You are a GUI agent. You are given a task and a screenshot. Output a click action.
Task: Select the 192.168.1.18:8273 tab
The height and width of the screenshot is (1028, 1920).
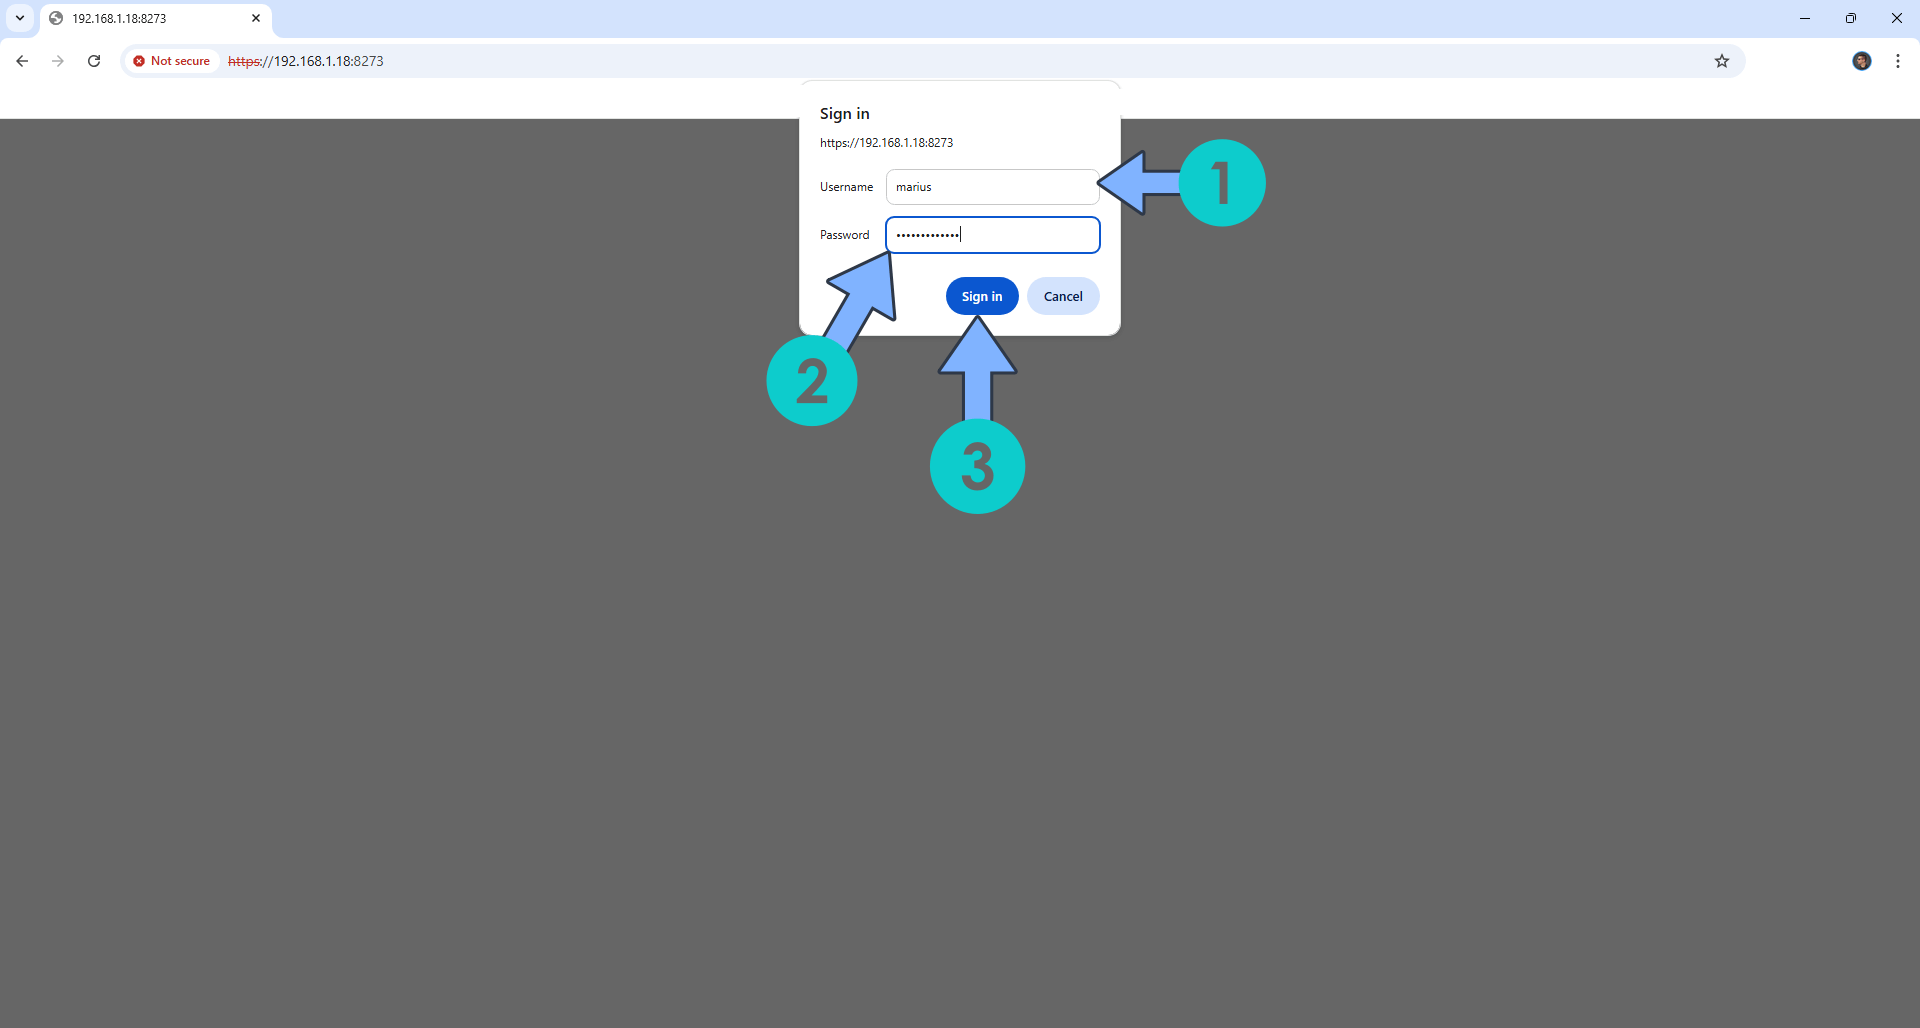coord(155,19)
